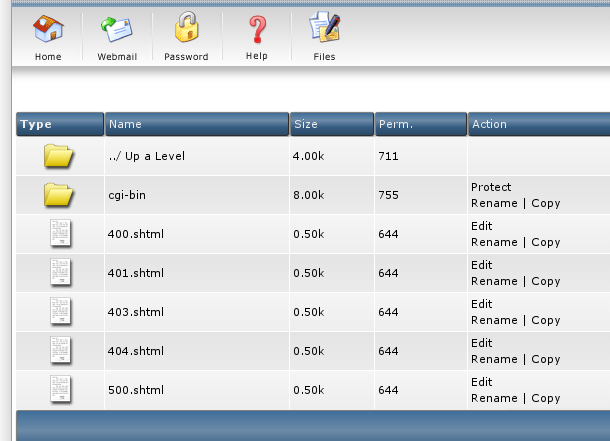The image size is (610, 441).
Task: Click the Action column header
Action: pos(539,124)
